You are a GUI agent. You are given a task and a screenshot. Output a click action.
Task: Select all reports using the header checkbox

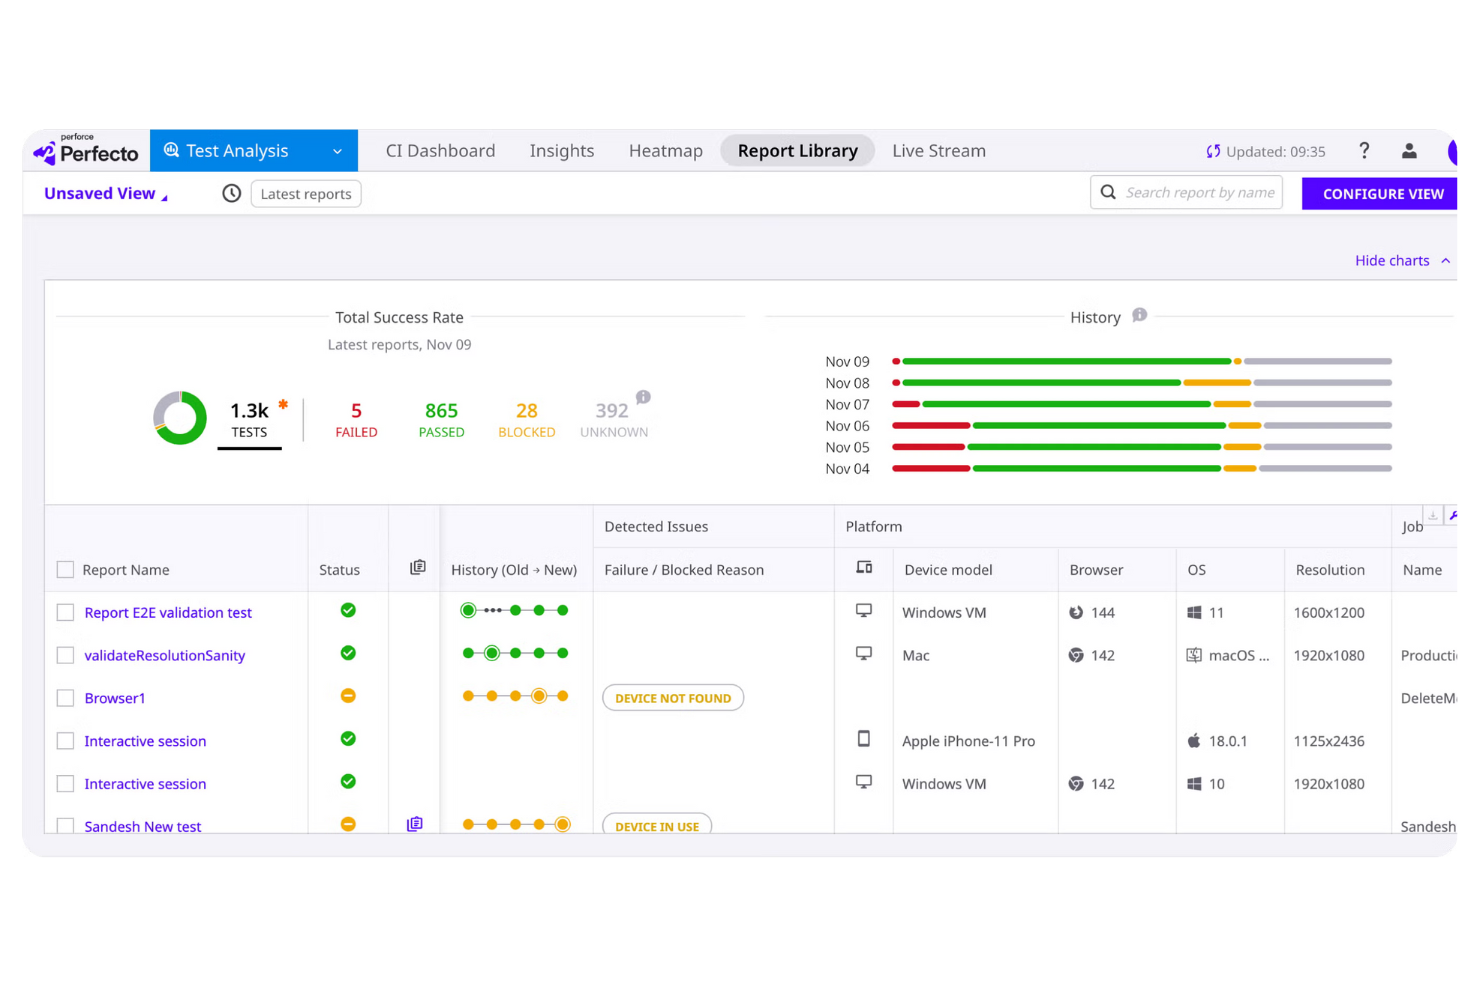pyautogui.click(x=65, y=568)
